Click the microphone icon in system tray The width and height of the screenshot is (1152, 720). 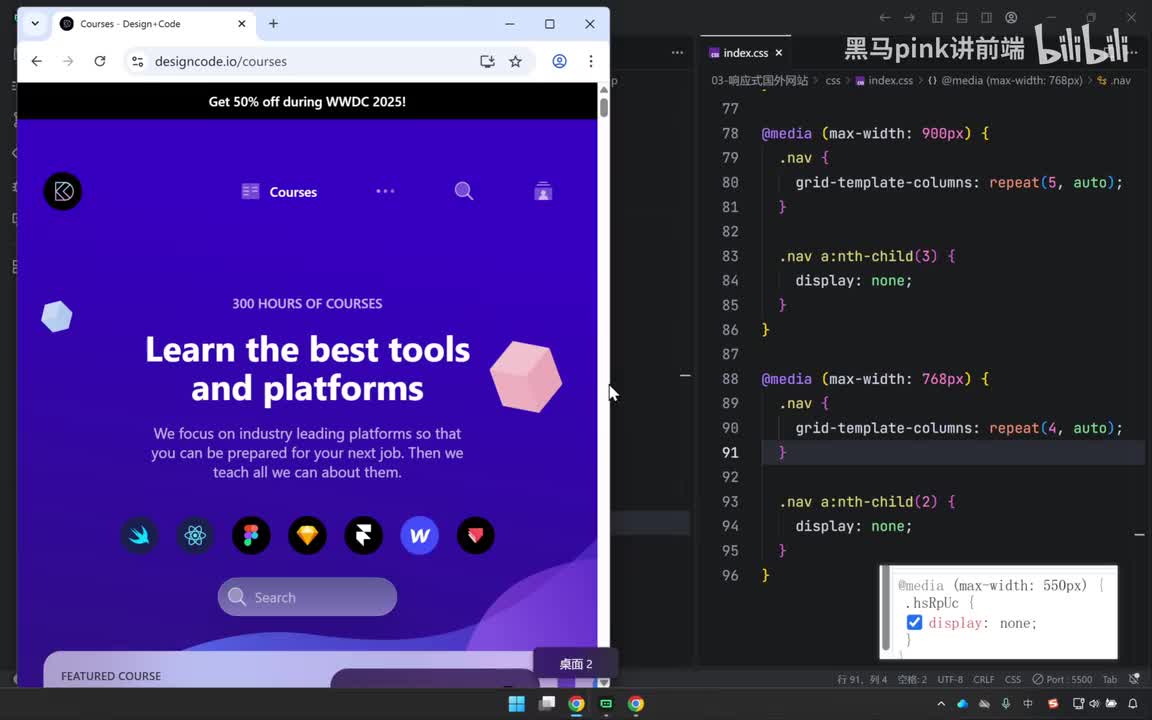click(x=1006, y=704)
